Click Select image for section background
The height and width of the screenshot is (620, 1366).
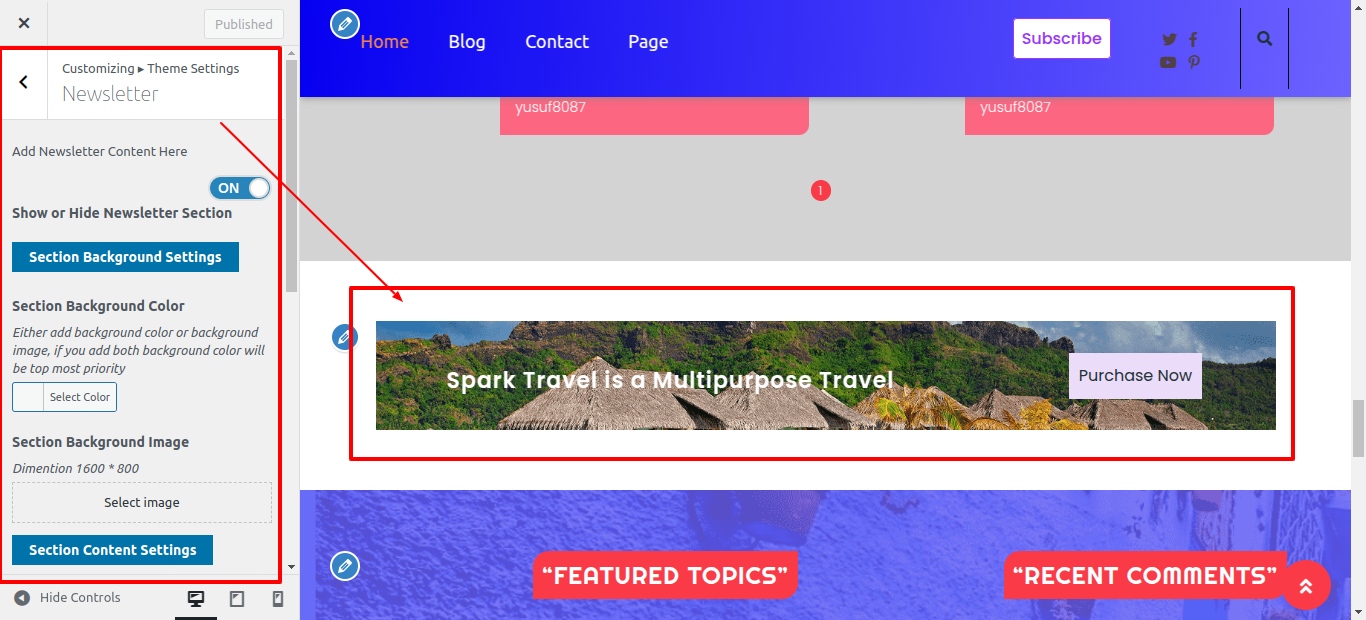[x=142, y=502]
